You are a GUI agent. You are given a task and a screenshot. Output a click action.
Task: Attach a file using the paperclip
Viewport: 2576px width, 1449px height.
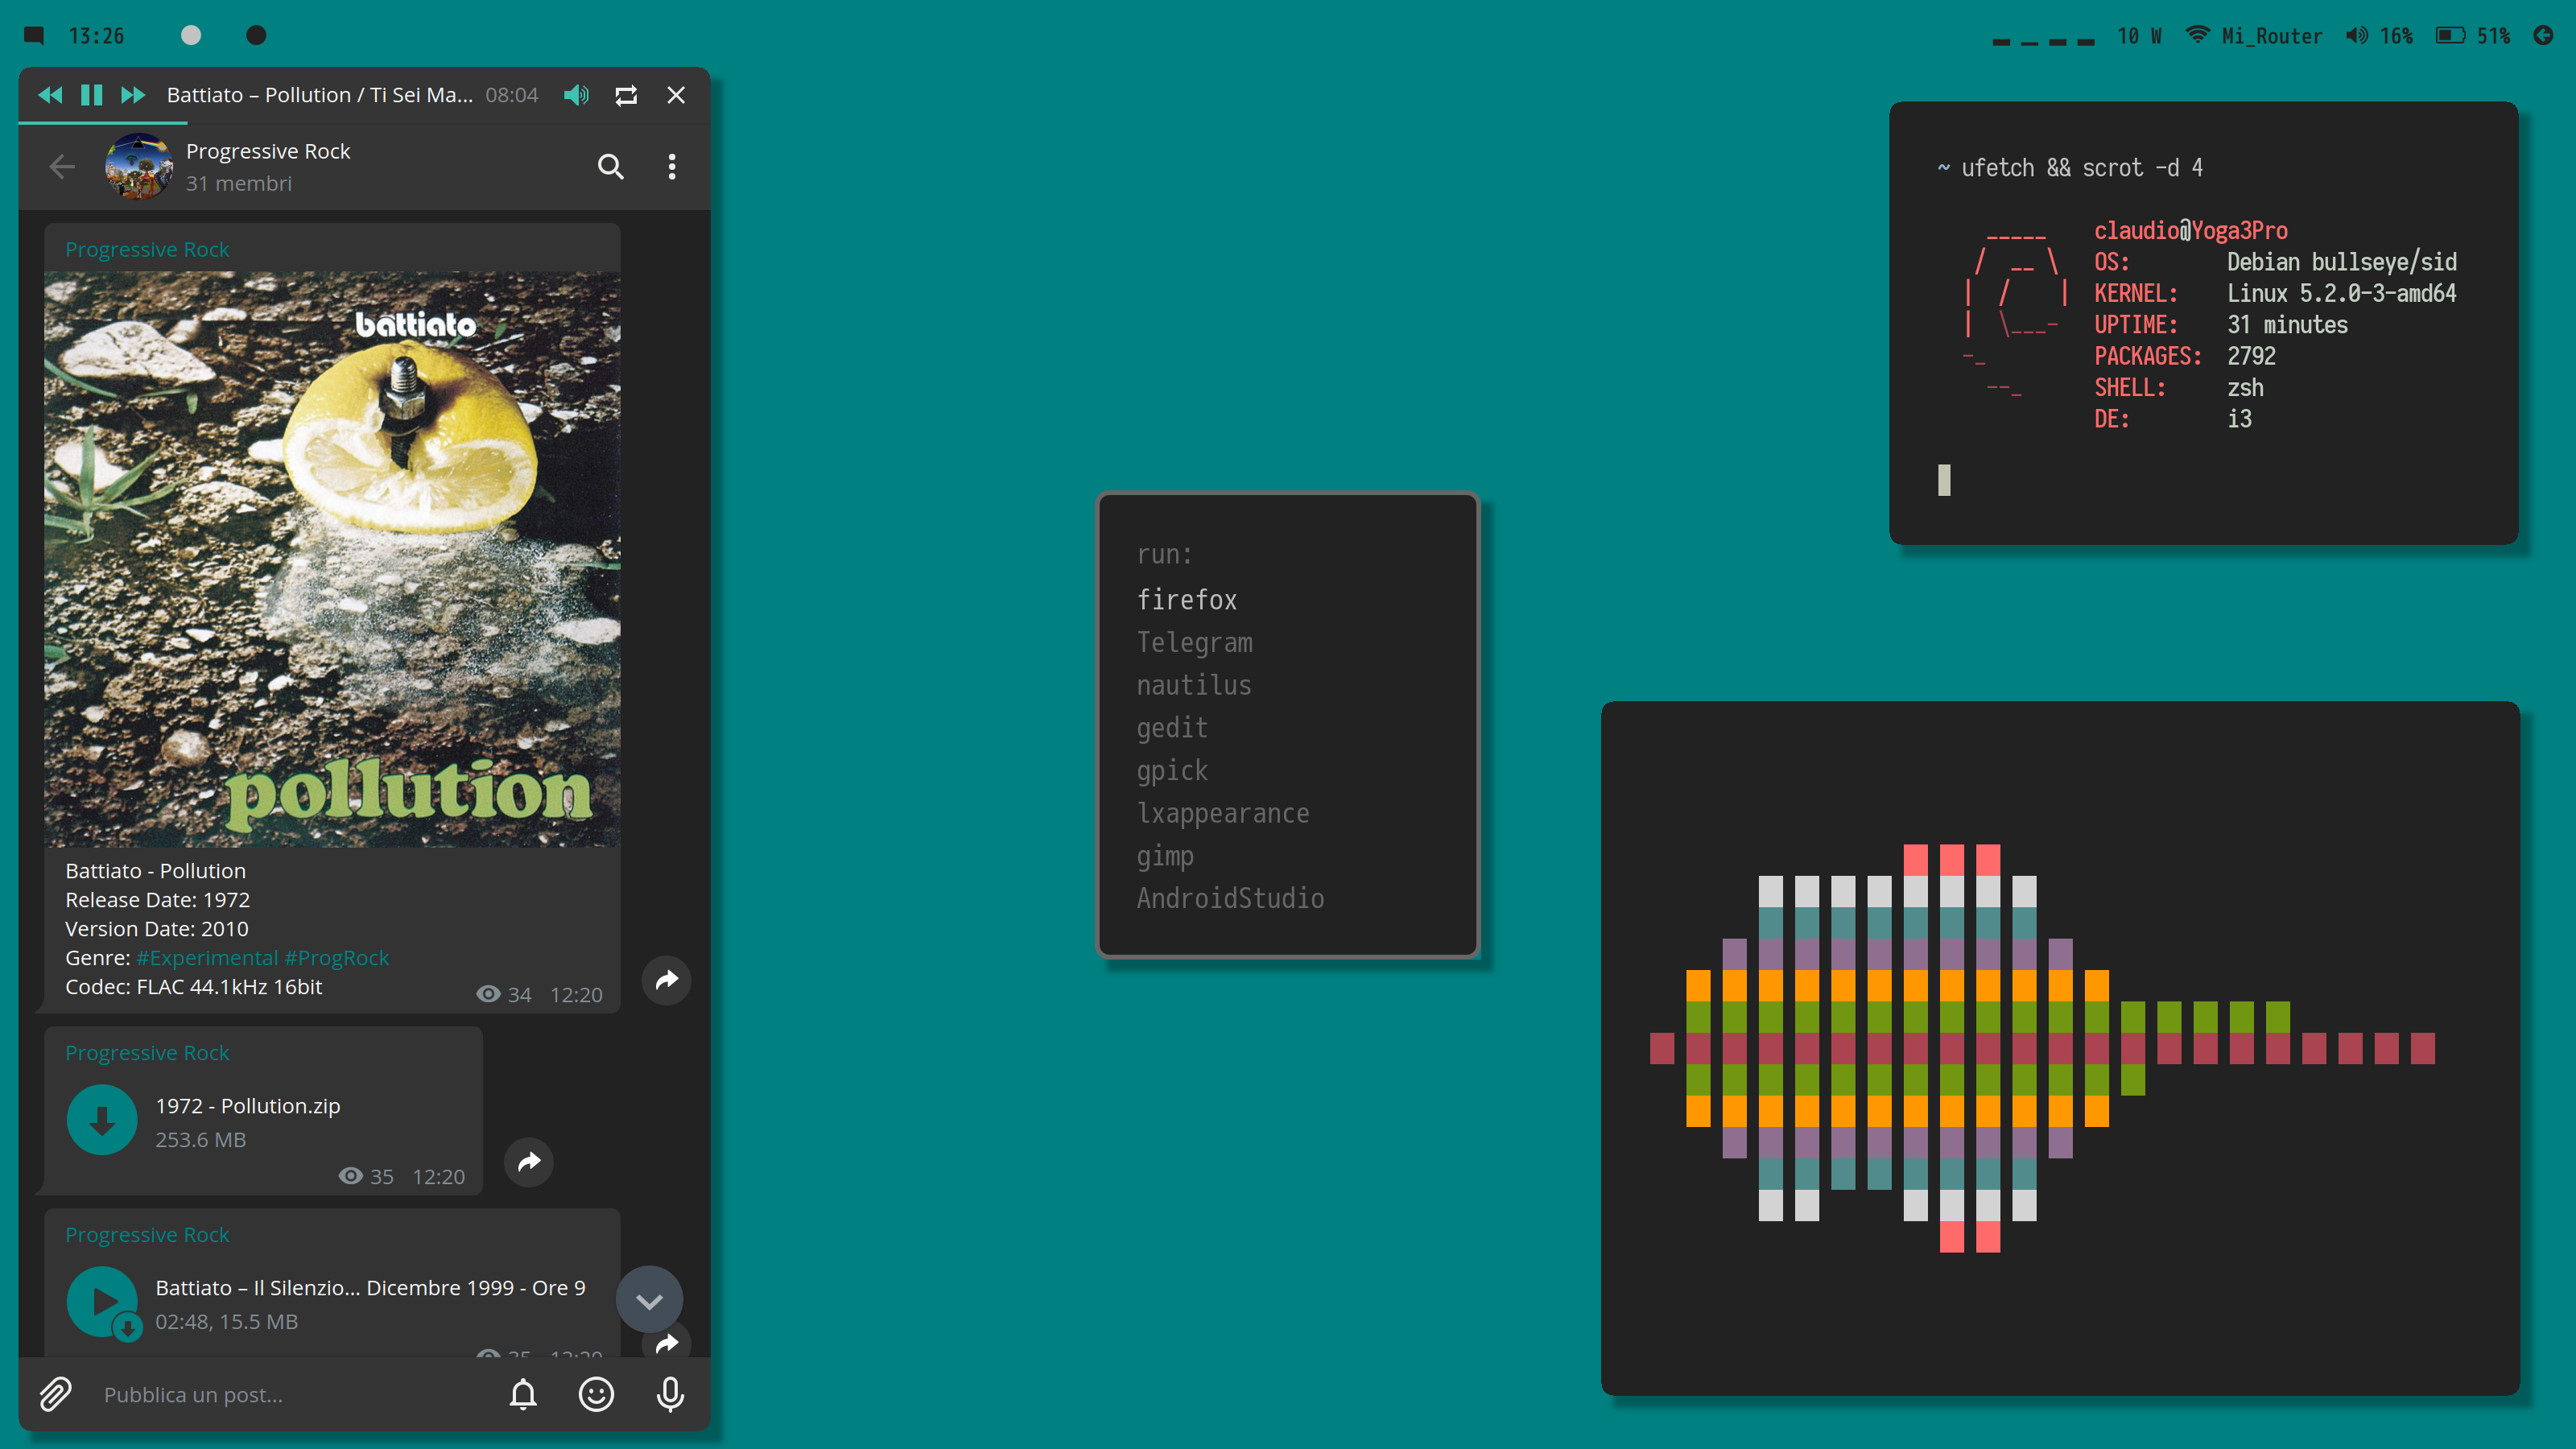pos(56,1394)
